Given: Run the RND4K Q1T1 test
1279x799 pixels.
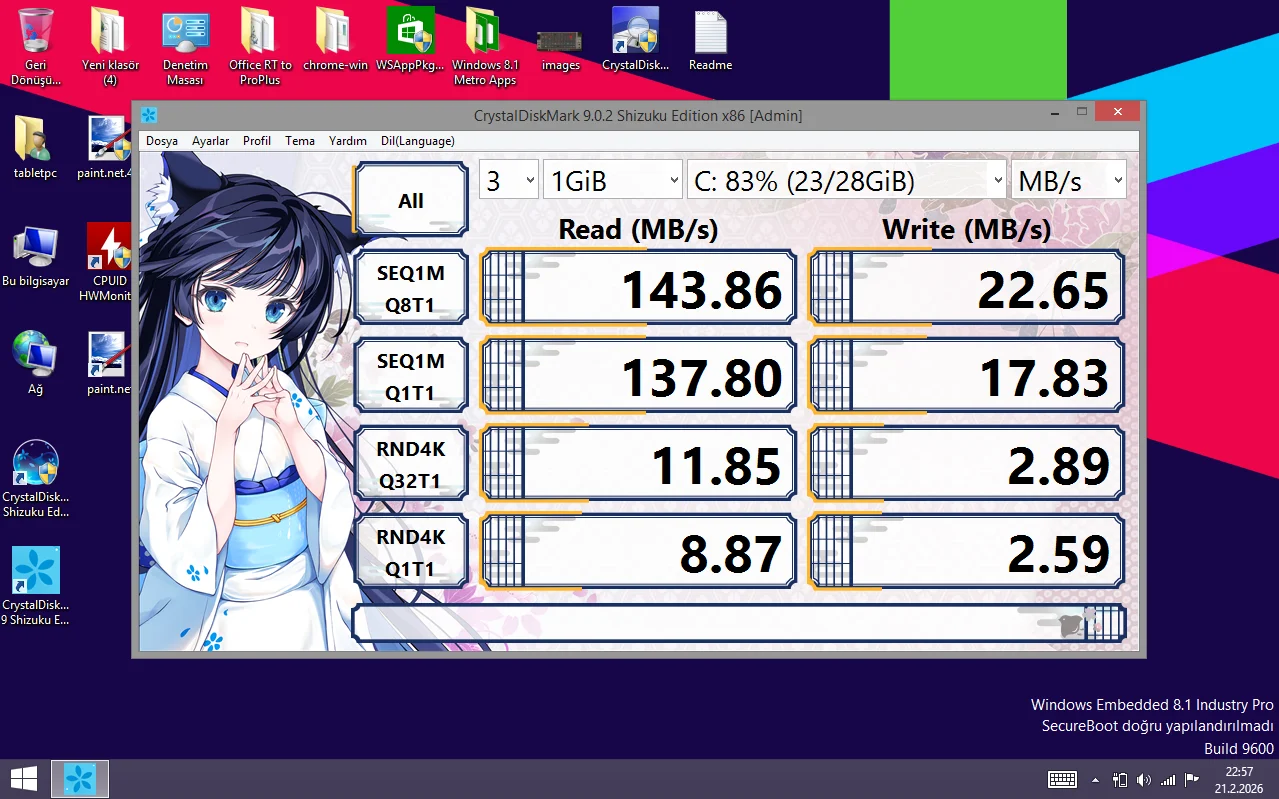Looking at the screenshot, I should pyautogui.click(x=411, y=552).
